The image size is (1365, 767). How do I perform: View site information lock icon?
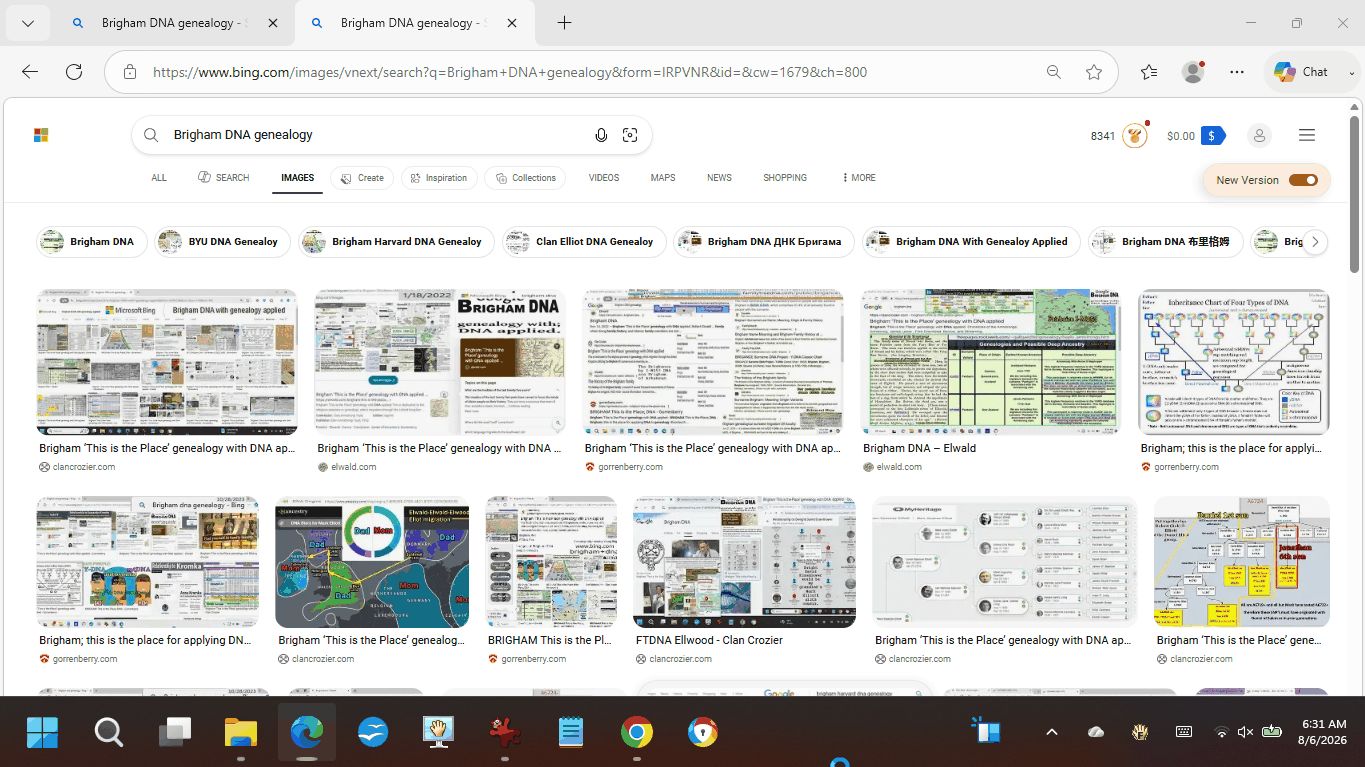(129, 72)
